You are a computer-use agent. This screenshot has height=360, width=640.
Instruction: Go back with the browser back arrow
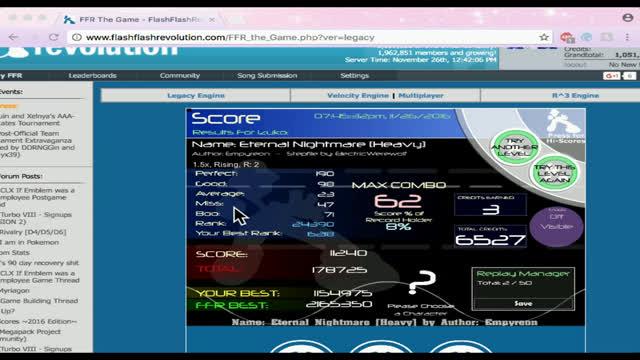point(13,37)
